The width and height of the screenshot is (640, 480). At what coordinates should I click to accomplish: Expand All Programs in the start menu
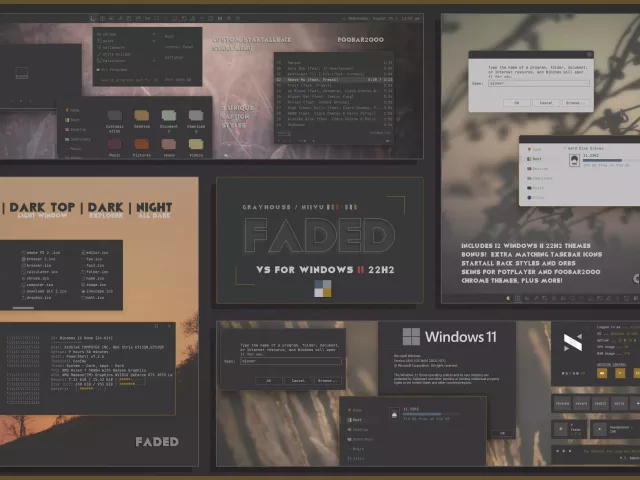(112, 70)
